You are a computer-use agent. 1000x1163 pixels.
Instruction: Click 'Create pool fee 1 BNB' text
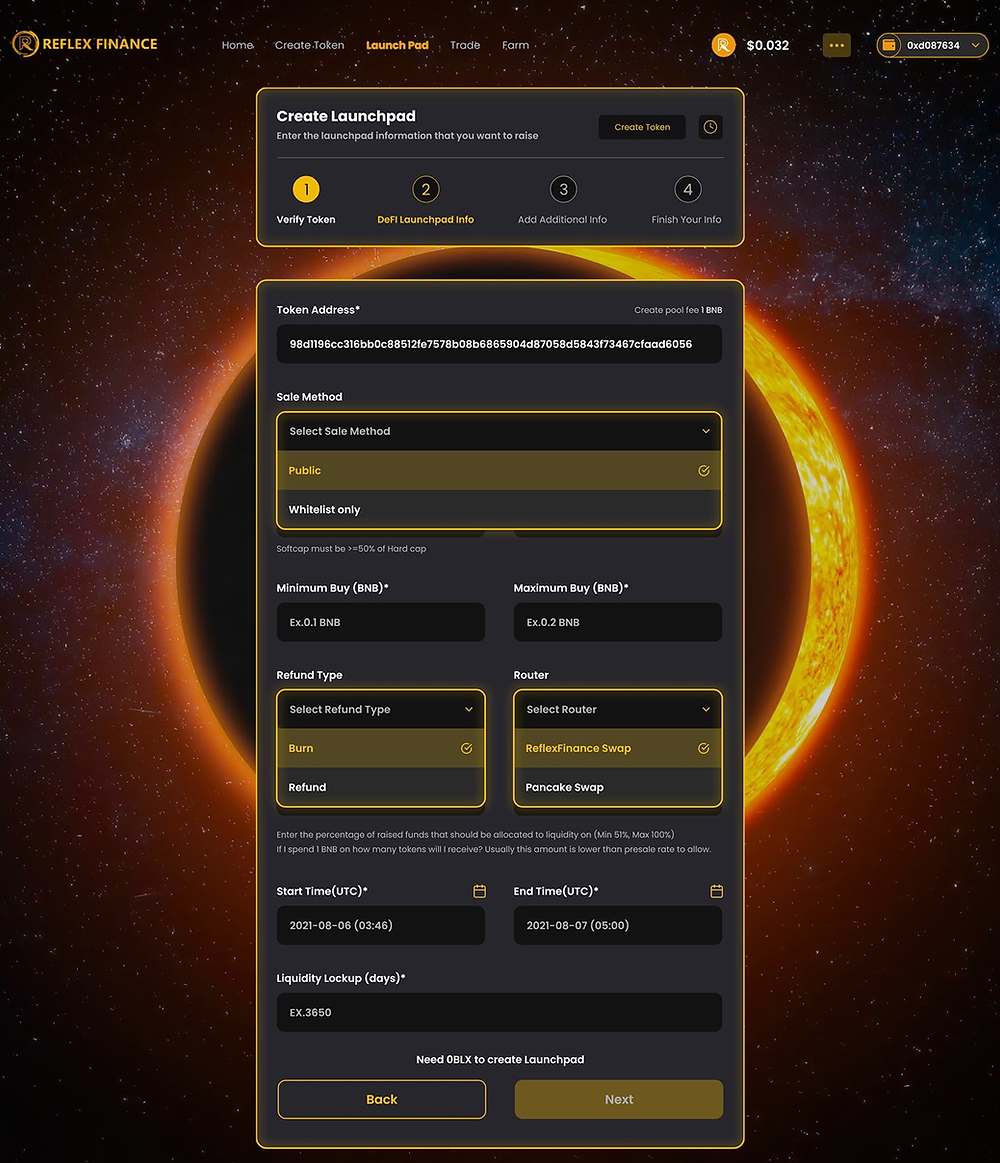tap(678, 310)
